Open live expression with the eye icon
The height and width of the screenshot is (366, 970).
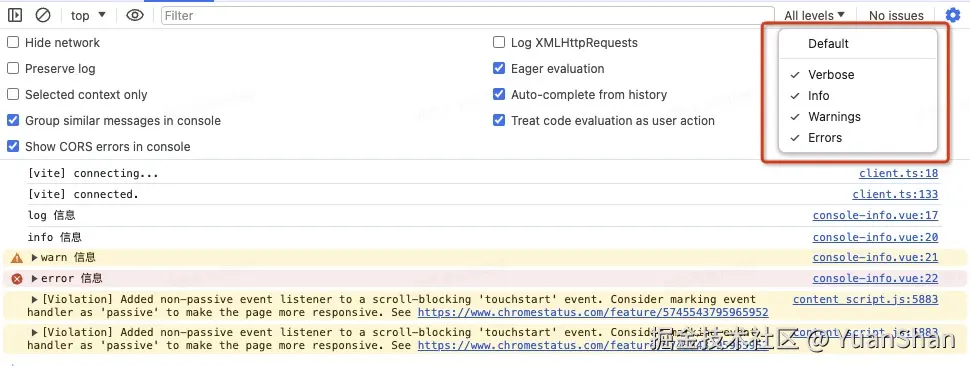[135, 15]
